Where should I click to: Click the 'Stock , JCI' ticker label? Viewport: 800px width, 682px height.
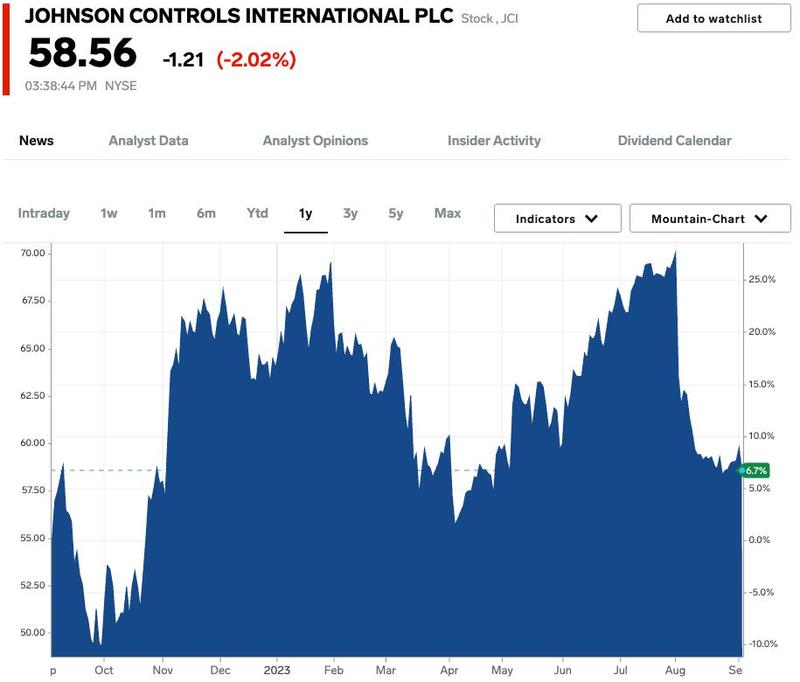(x=489, y=19)
